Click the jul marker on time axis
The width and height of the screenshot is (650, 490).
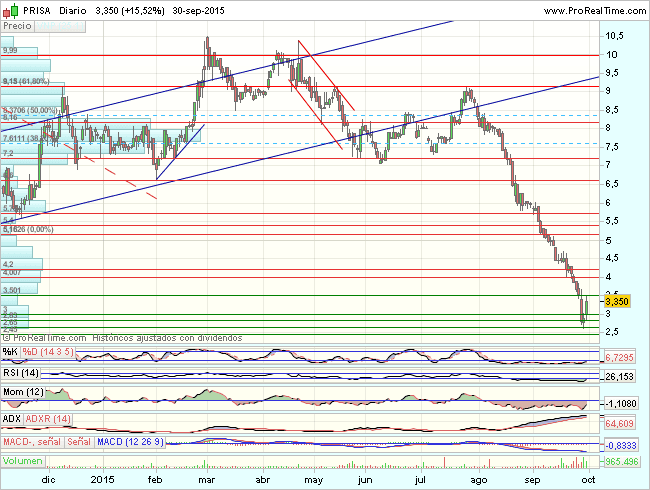pyautogui.click(x=420, y=480)
